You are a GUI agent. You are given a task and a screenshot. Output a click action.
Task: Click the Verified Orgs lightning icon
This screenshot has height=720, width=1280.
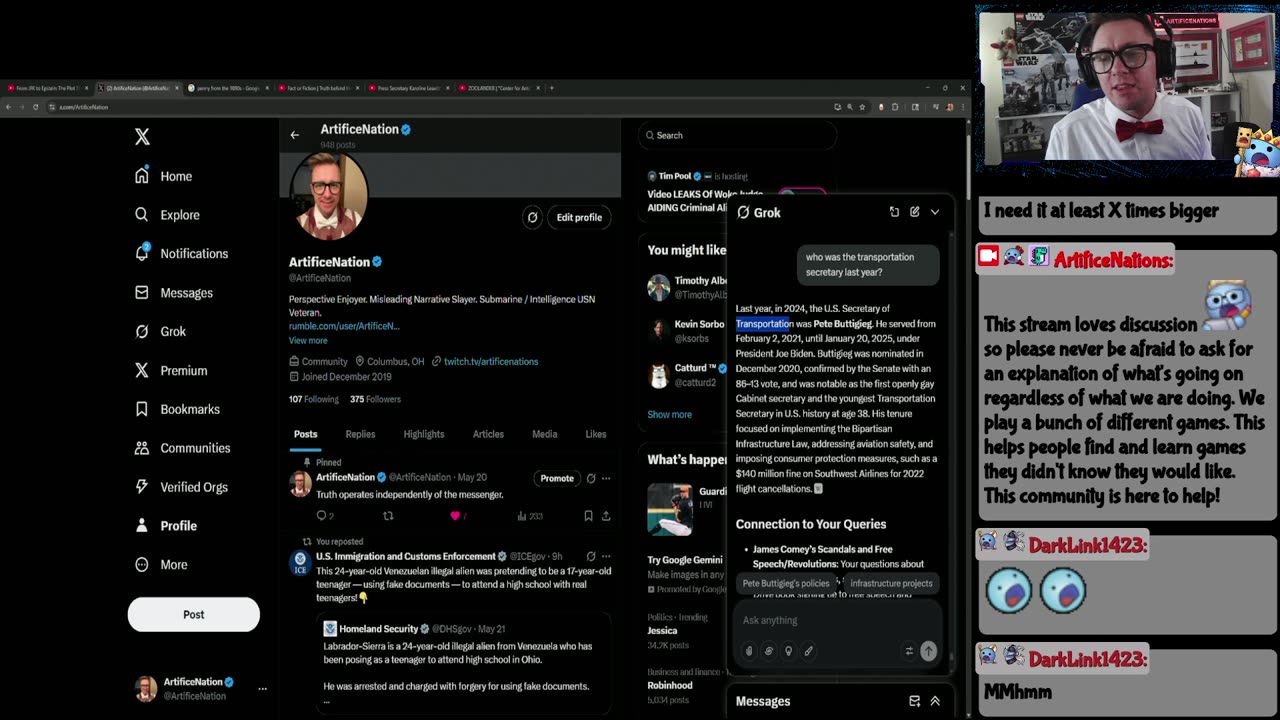(142, 487)
